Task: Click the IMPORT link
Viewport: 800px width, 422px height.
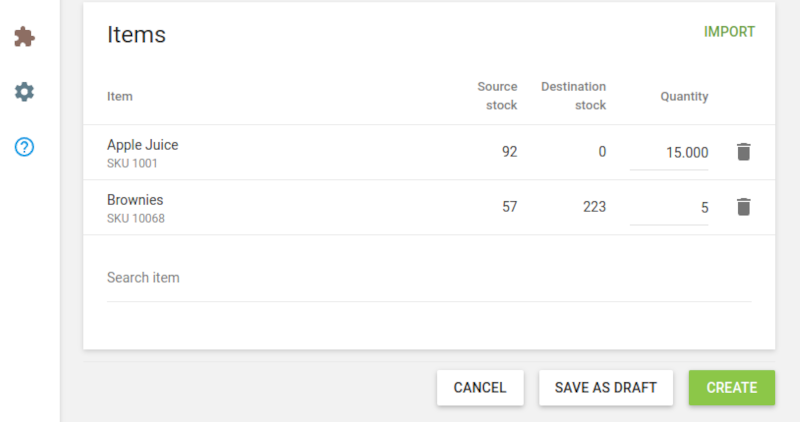Action: pyautogui.click(x=729, y=32)
